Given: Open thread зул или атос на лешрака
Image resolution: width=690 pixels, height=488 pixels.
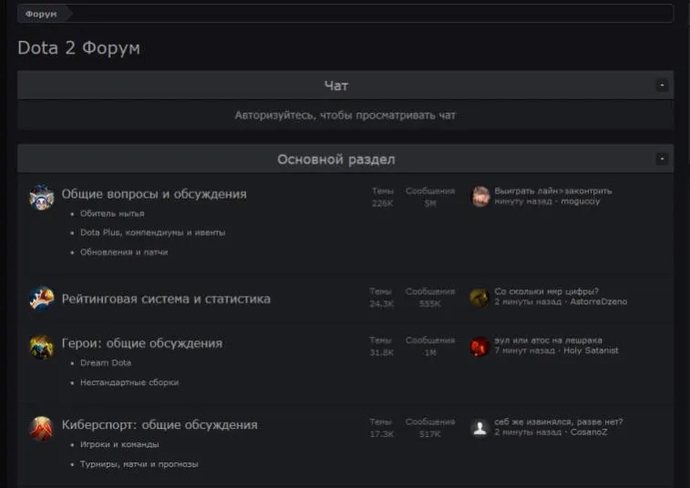Looking at the screenshot, I should [548, 340].
